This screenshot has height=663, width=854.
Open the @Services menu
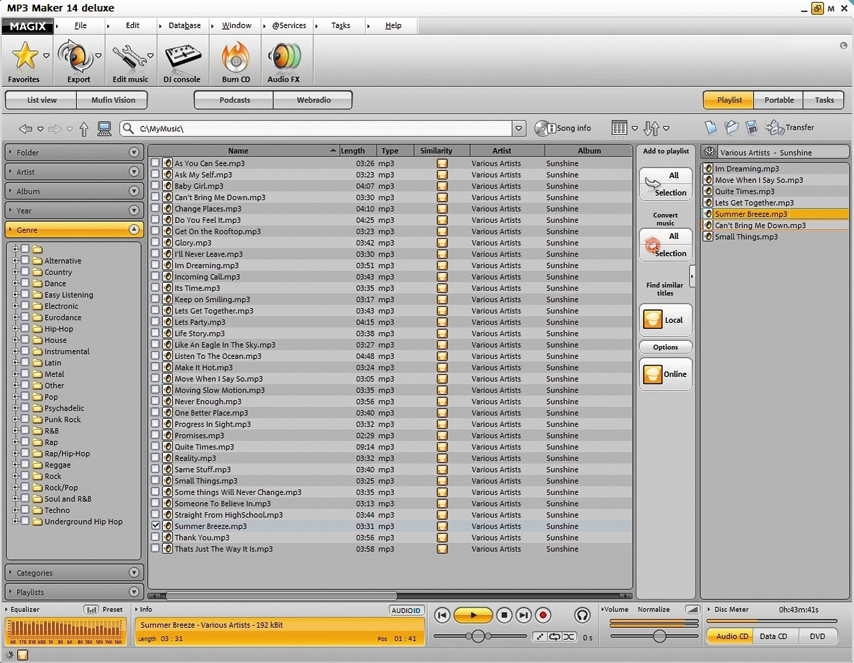[289, 26]
